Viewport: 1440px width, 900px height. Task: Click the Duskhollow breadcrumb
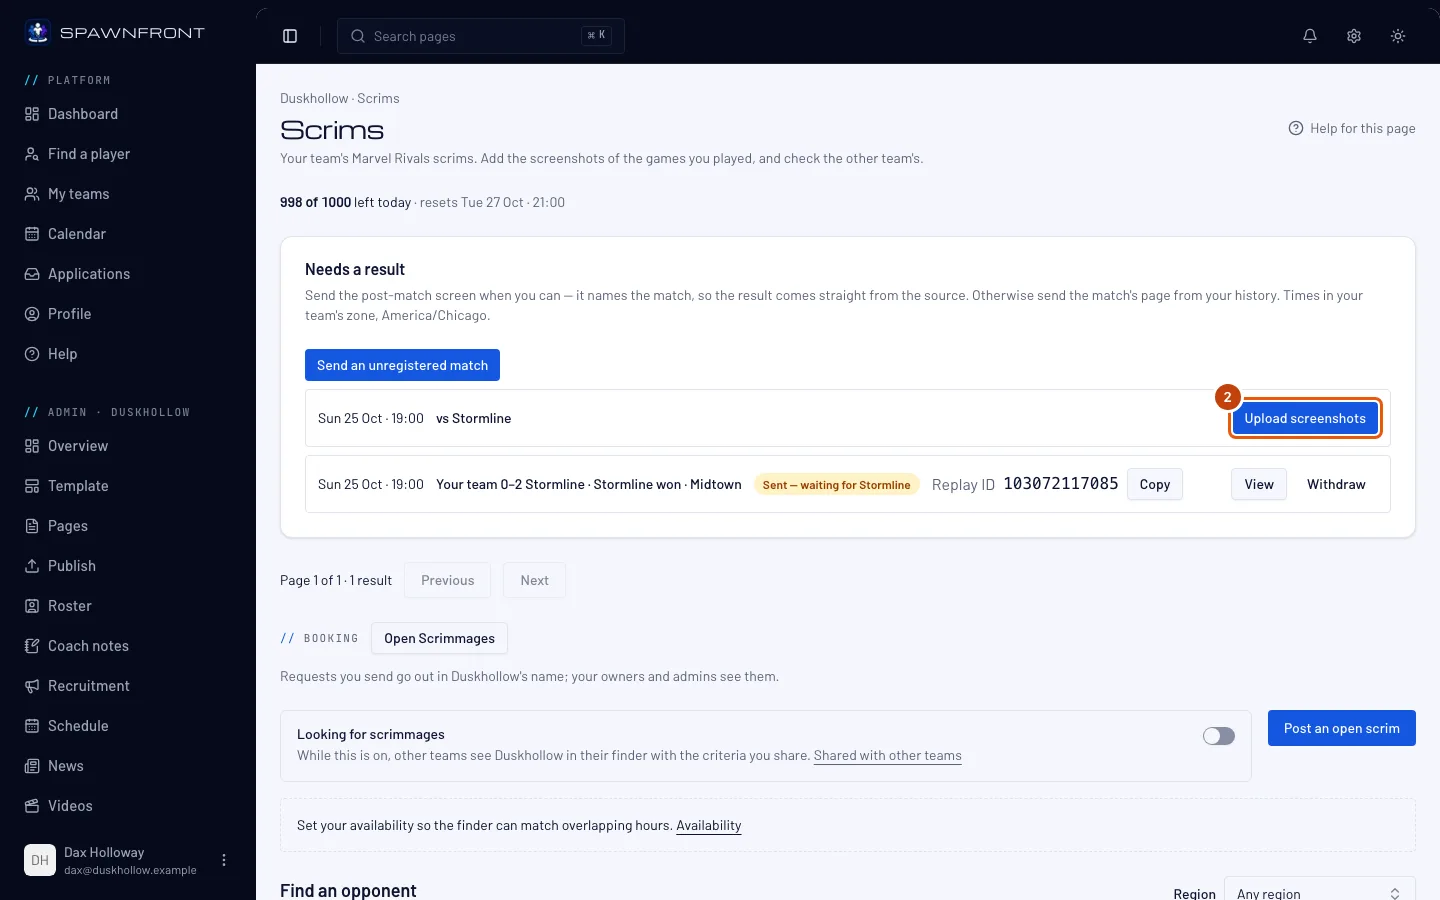tap(314, 98)
